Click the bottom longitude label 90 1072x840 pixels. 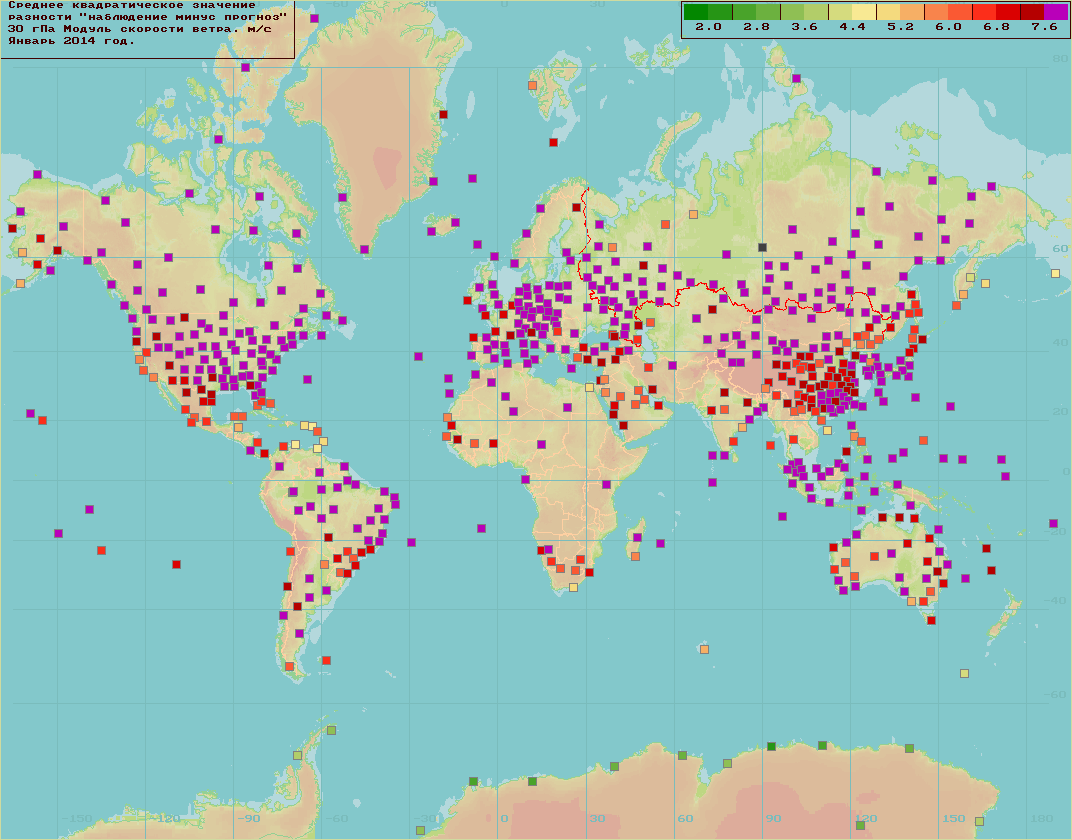click(773, 818)
